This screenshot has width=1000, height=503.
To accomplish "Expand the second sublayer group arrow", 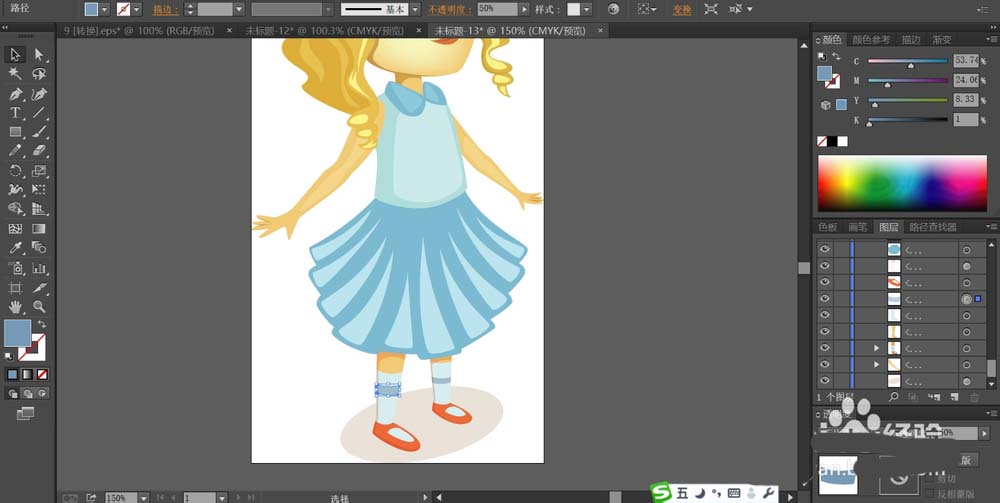I will pos(876,365).
